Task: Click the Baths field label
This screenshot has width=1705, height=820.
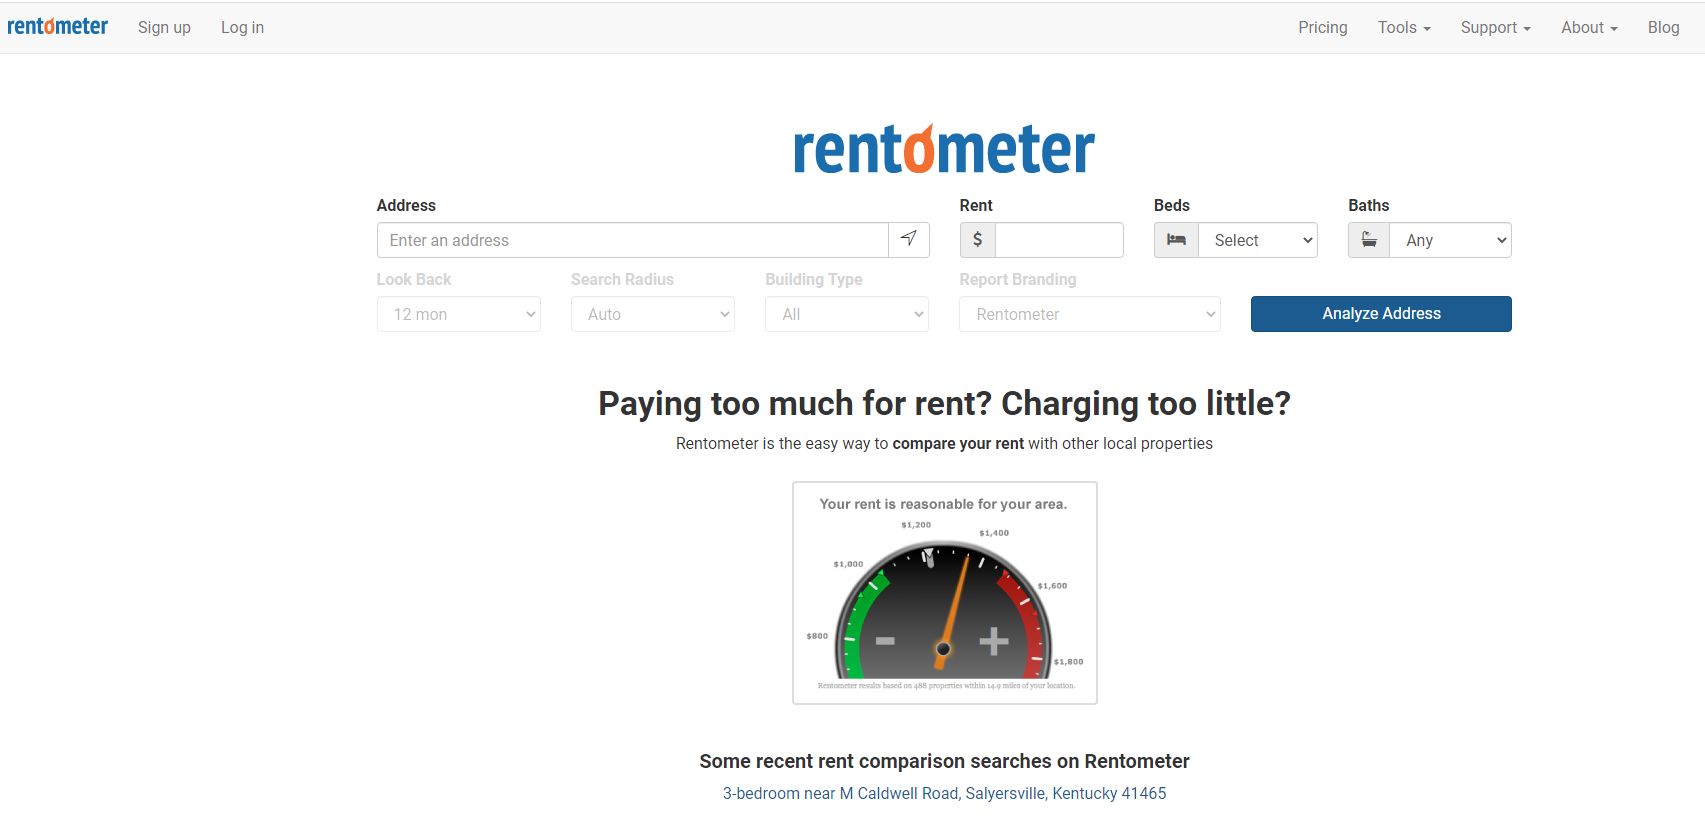Action: click(x=1369, y=205)
